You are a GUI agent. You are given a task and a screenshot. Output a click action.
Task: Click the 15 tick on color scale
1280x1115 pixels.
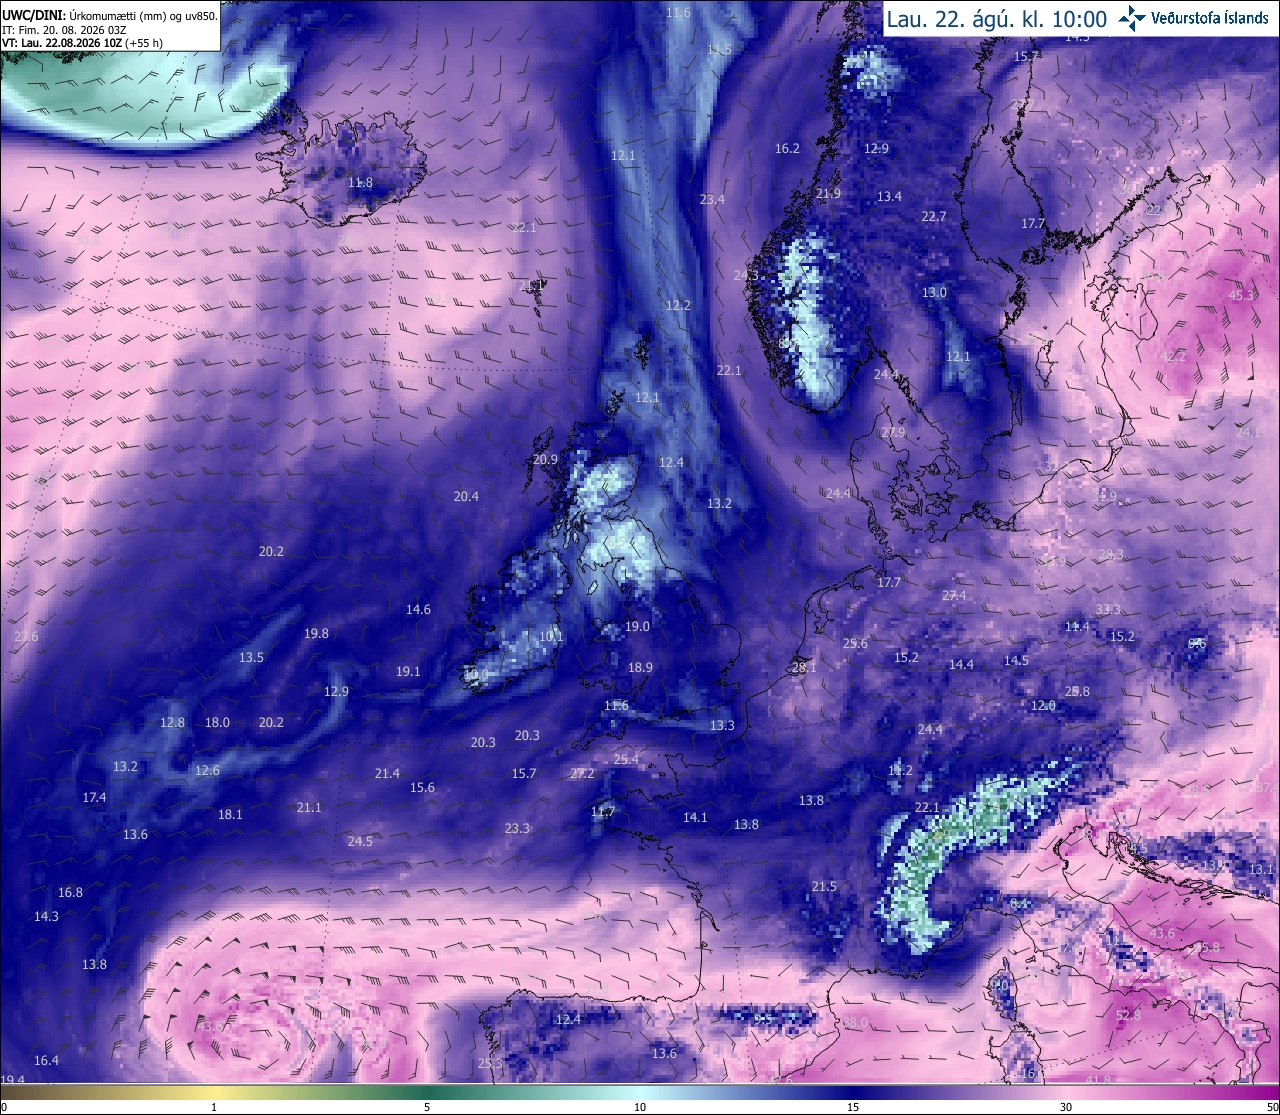click(853, 1107)
